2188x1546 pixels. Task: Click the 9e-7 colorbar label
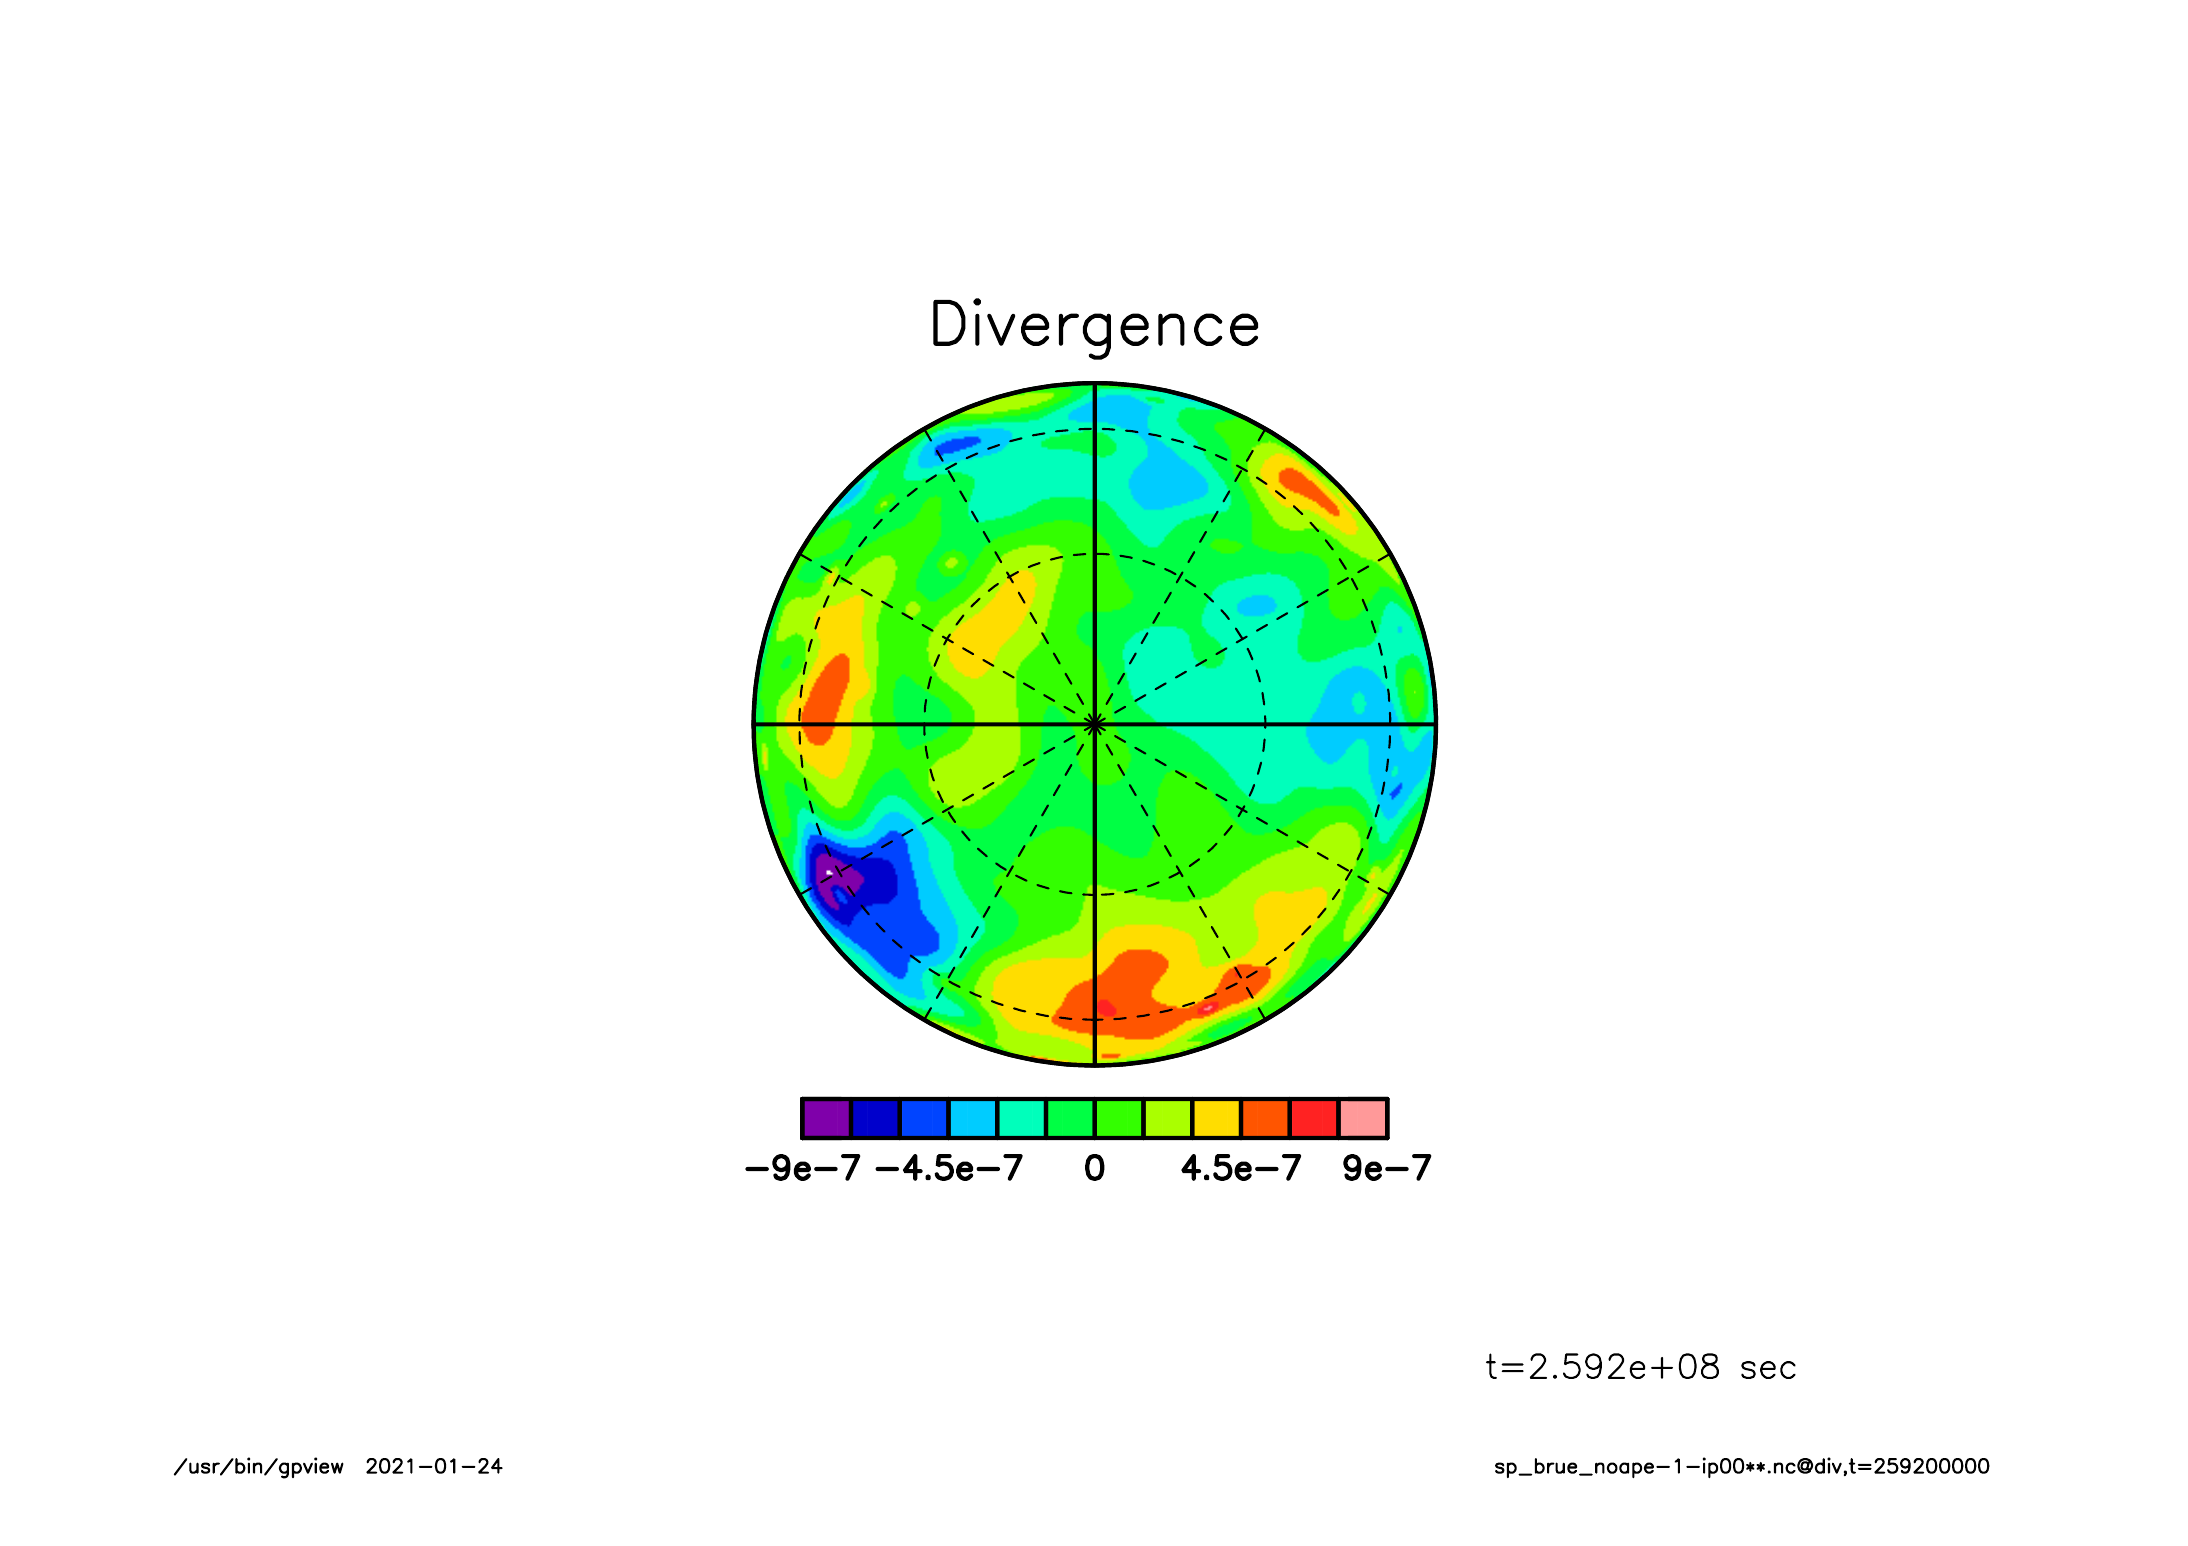[x=1387, y=1168]
